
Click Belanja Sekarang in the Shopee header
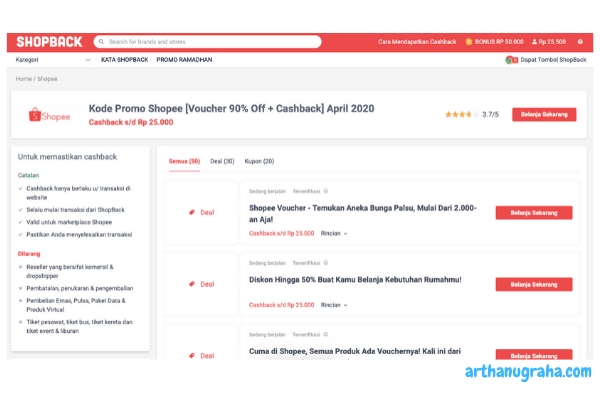(544, 115)
